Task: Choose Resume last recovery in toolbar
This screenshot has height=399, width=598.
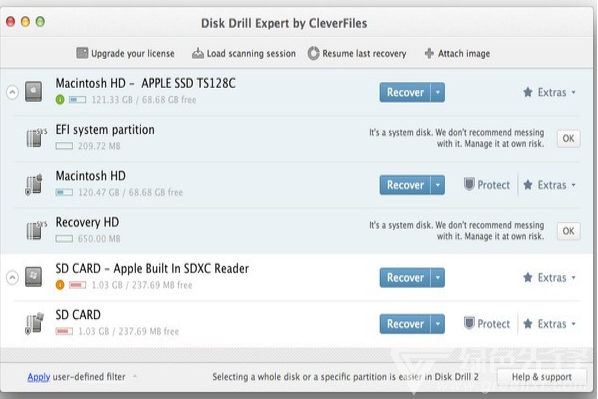Action: [x=357, y=53]
